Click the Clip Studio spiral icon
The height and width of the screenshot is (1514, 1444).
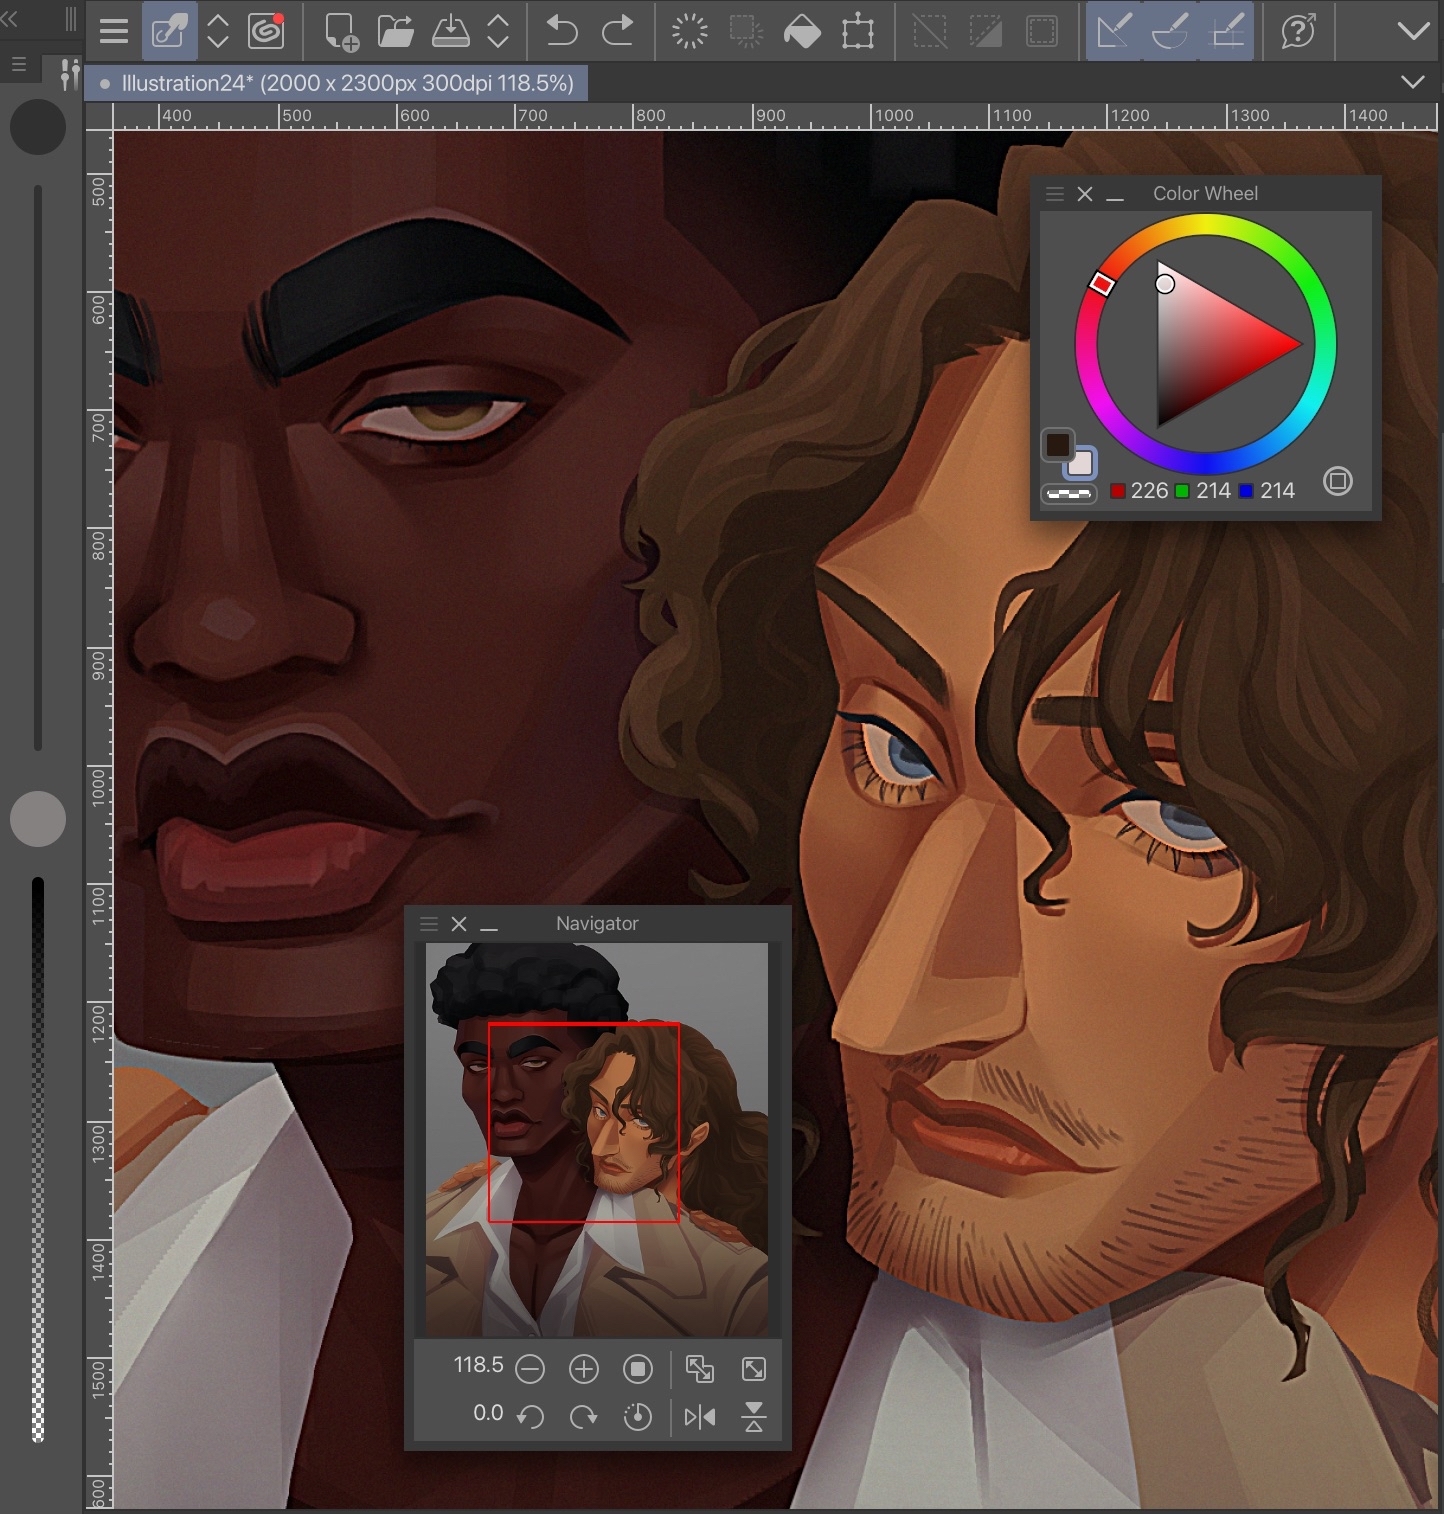pos(267,32)
